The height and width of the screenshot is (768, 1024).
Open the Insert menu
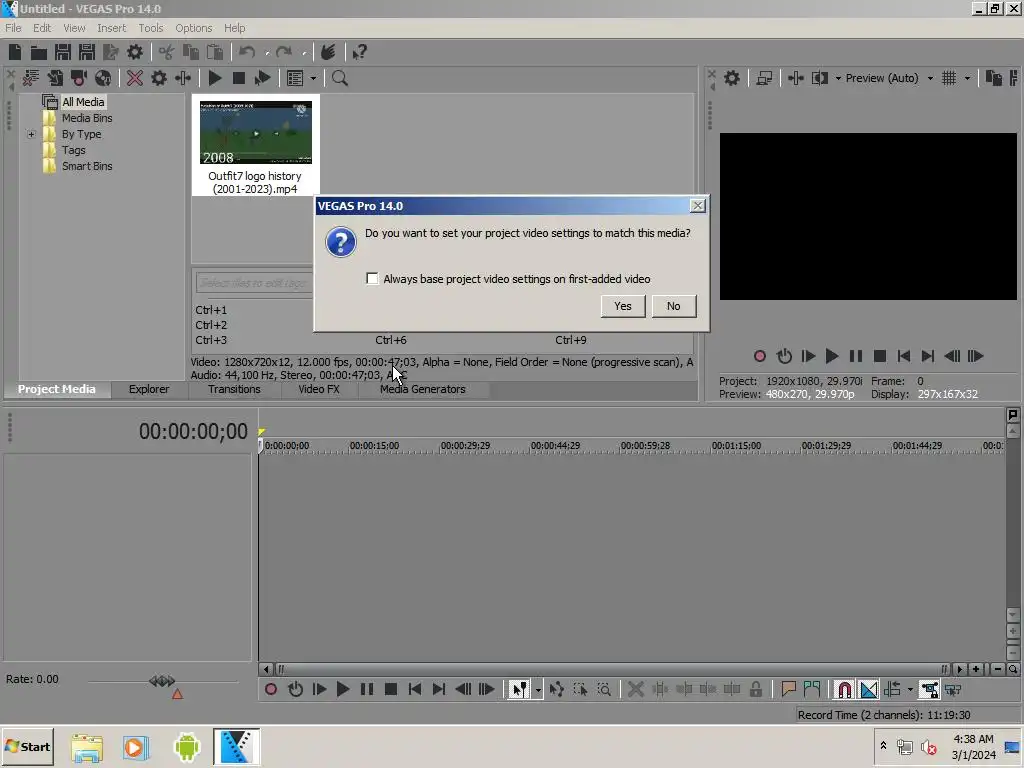(112, 28)
